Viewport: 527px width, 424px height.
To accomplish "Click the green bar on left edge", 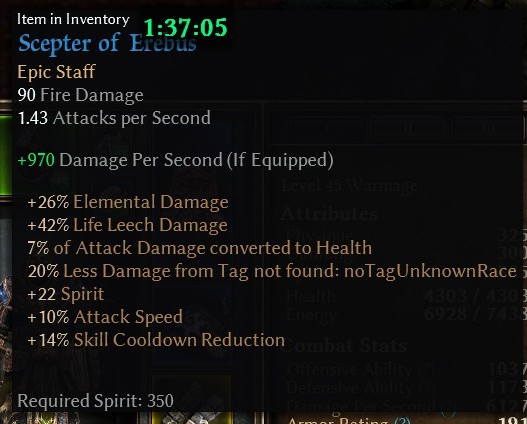I will pyautogui.click(x=6, y=155).
